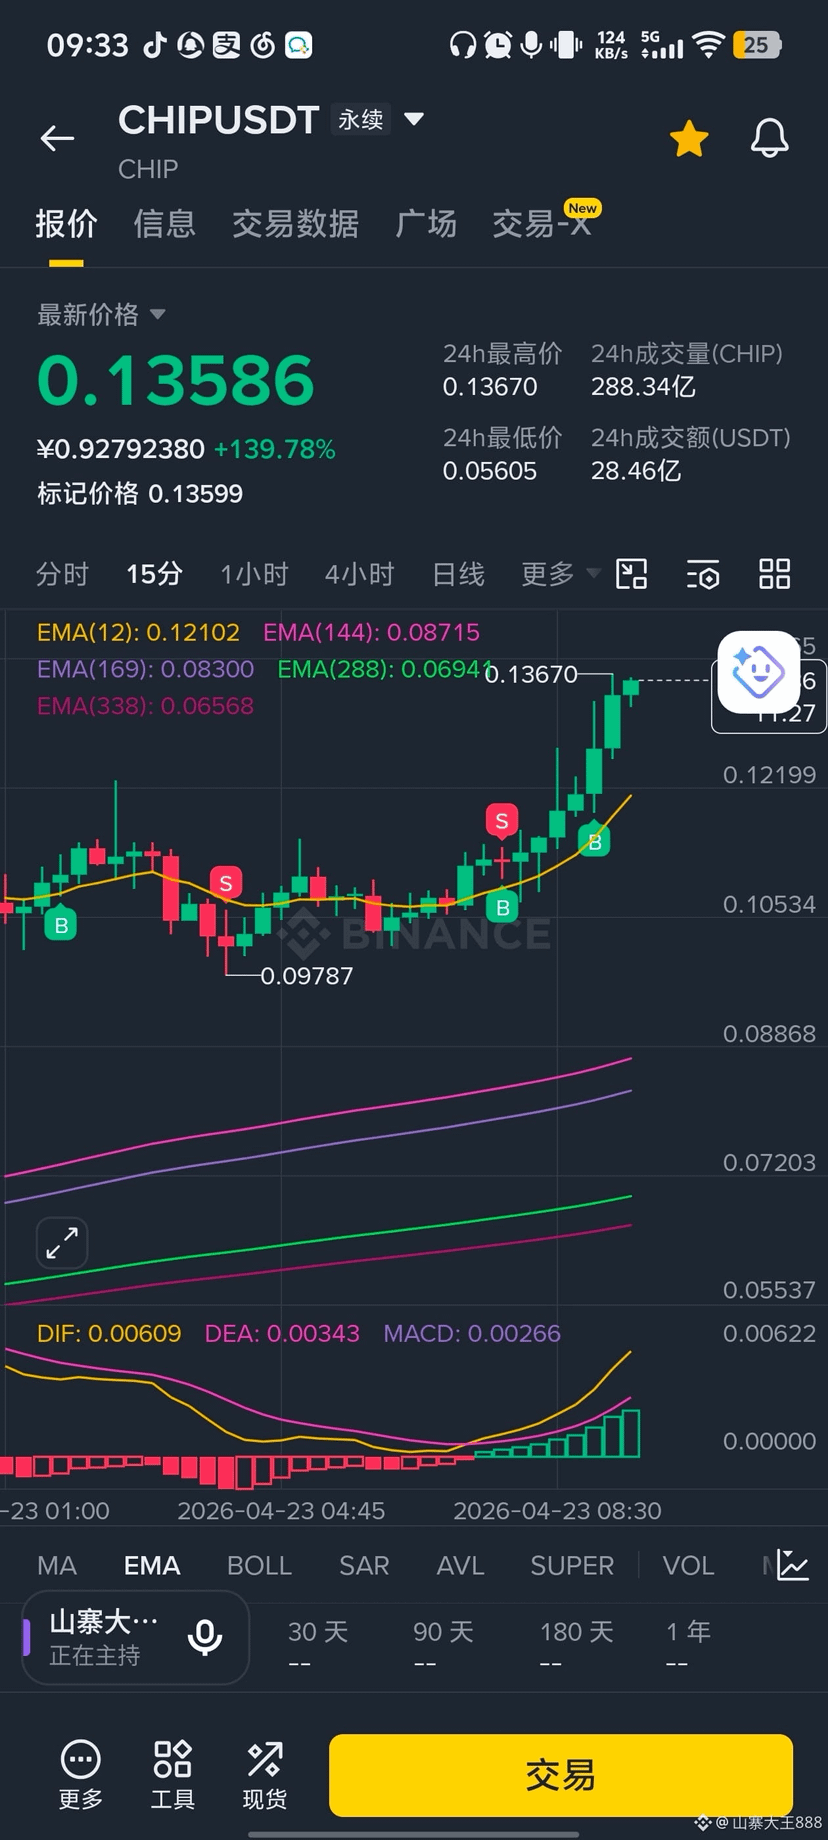Tap the last price 0.13586

click(176, 381)
